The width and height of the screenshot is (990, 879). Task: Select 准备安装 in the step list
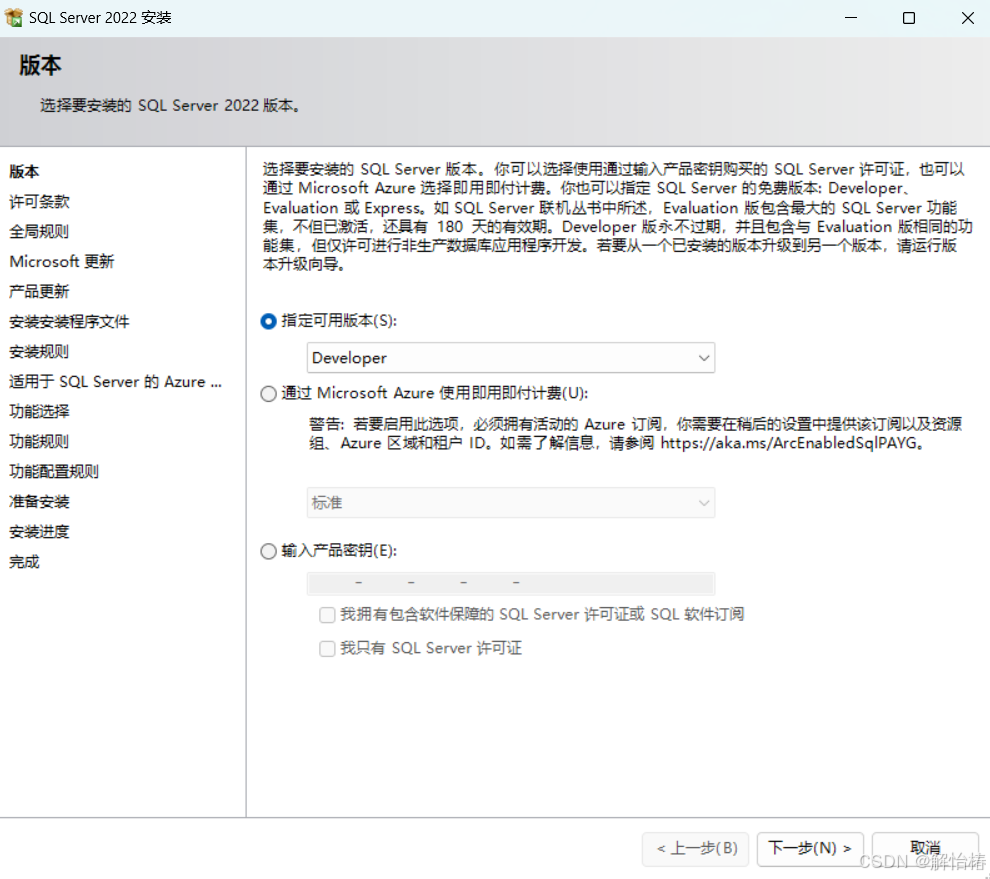[39, 502]
